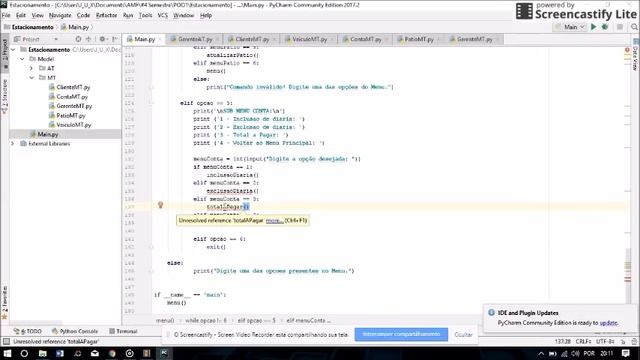Open Cortana search circle on taskbar
Image resolution: width=640 pixels, height=360 pixels.
point(24,353)
